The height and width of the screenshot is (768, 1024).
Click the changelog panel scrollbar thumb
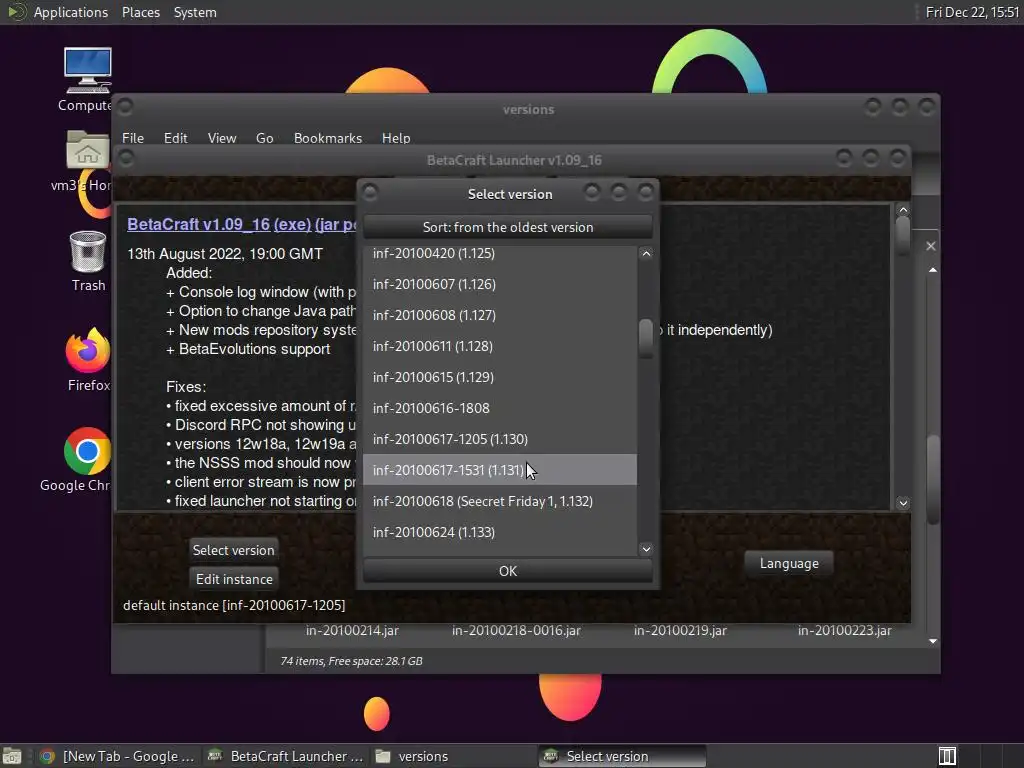[x=903, y=235]
